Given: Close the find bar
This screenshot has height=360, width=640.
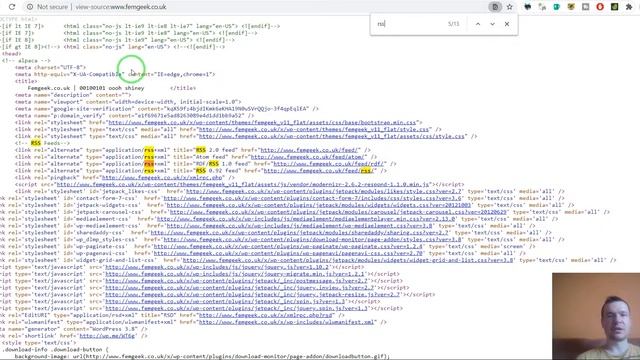Looking at the screenshot, I should [507, 24].
